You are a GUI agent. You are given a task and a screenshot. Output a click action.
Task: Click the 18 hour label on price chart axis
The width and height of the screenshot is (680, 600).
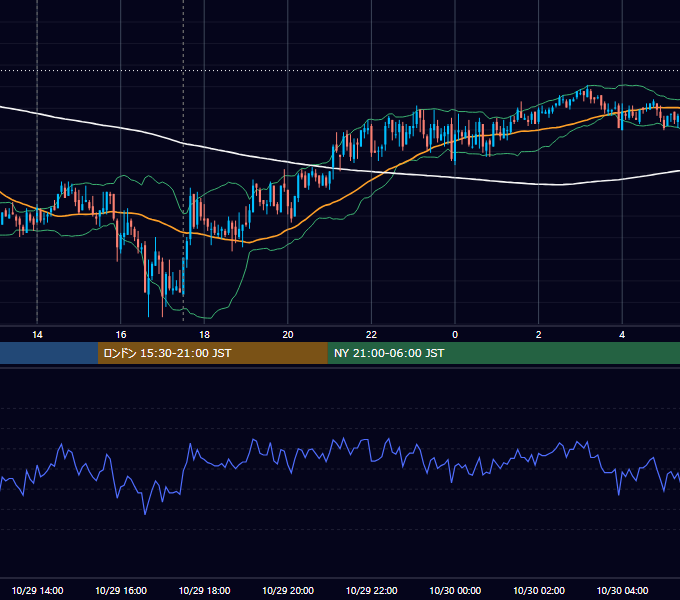pos(204,335)
